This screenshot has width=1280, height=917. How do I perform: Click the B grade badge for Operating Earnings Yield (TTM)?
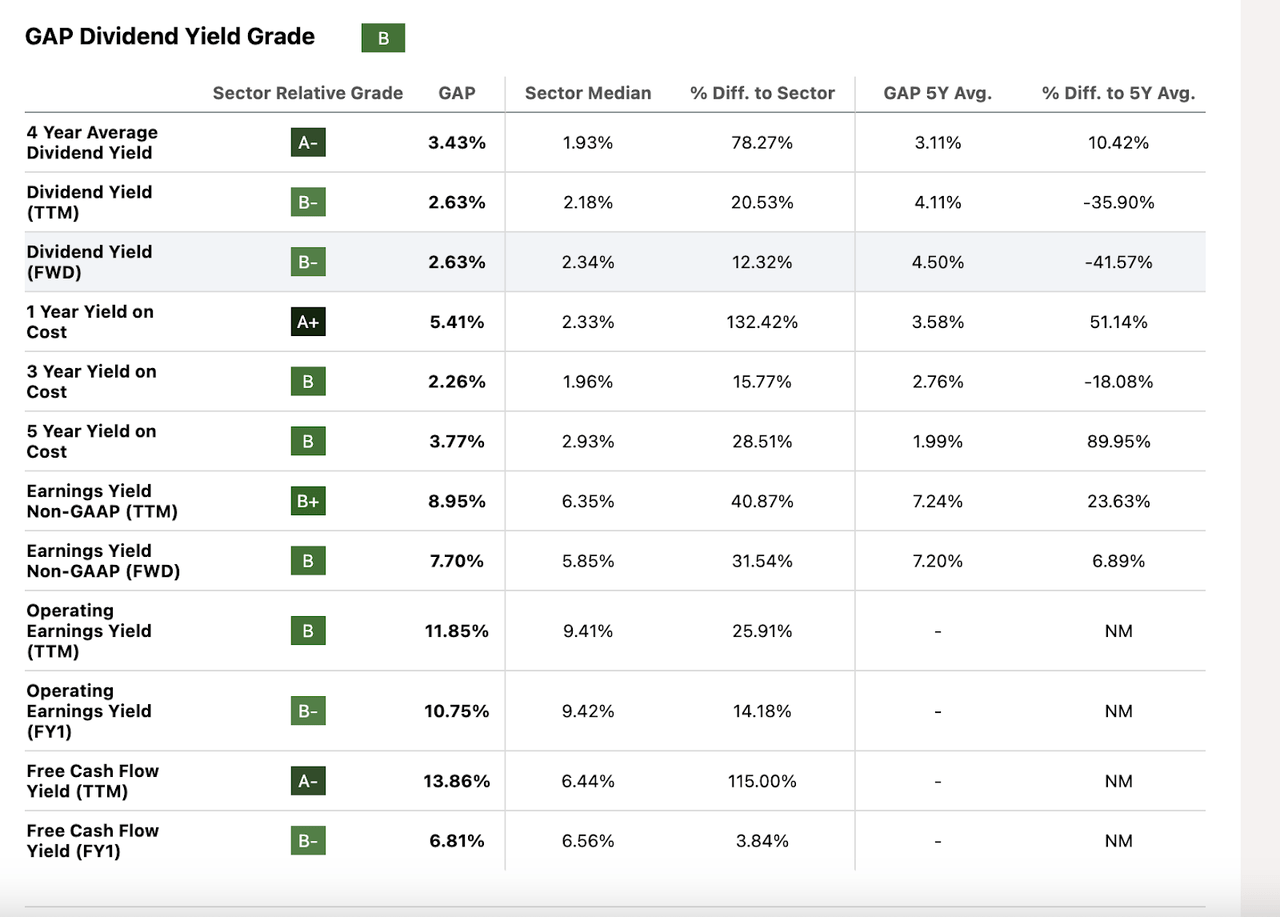tap(308, 631)
